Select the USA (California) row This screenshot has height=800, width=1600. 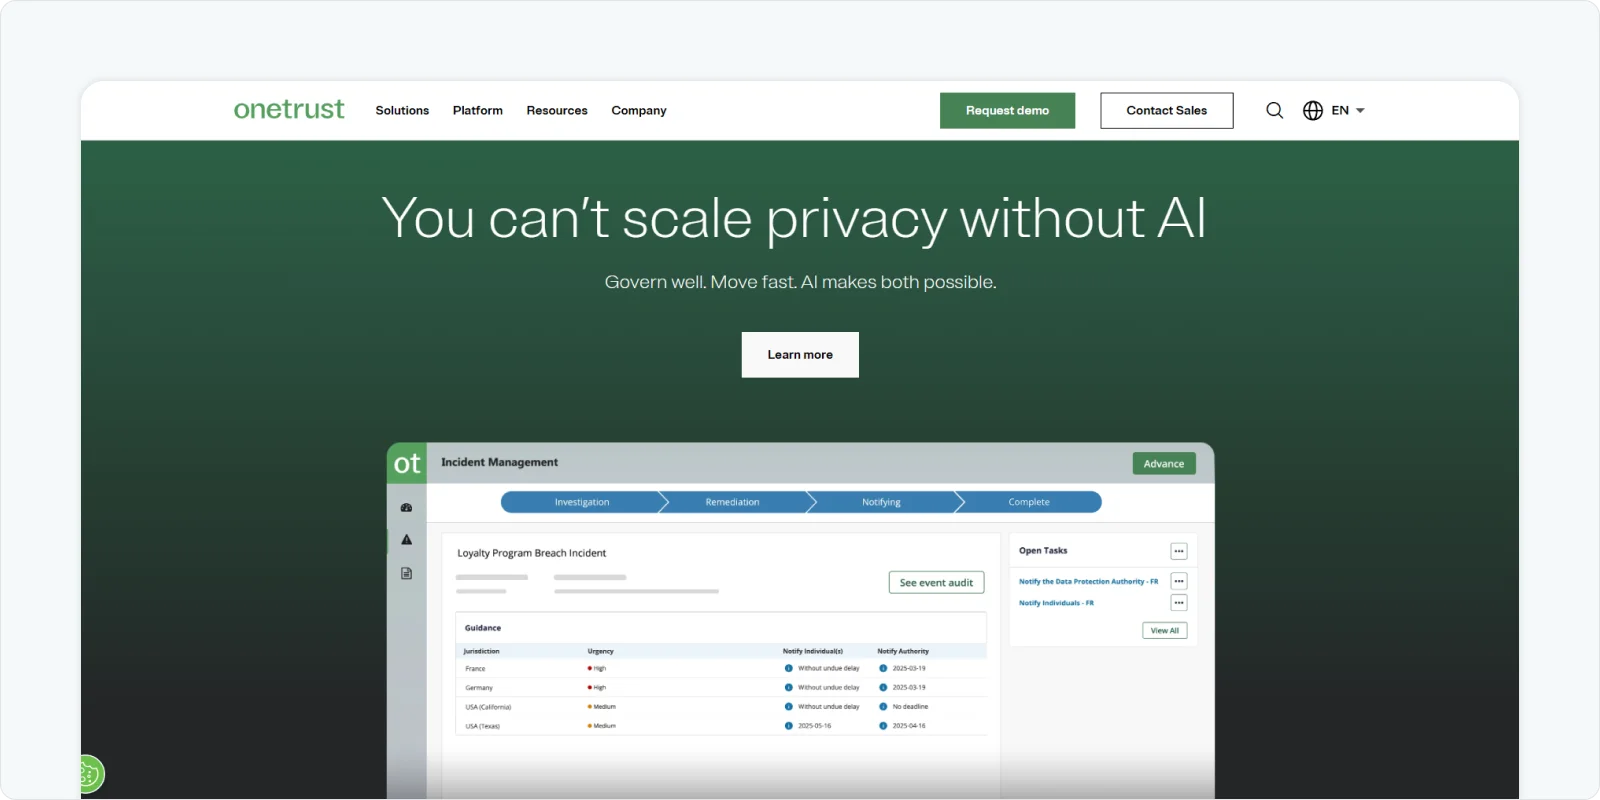coord(721,707)
